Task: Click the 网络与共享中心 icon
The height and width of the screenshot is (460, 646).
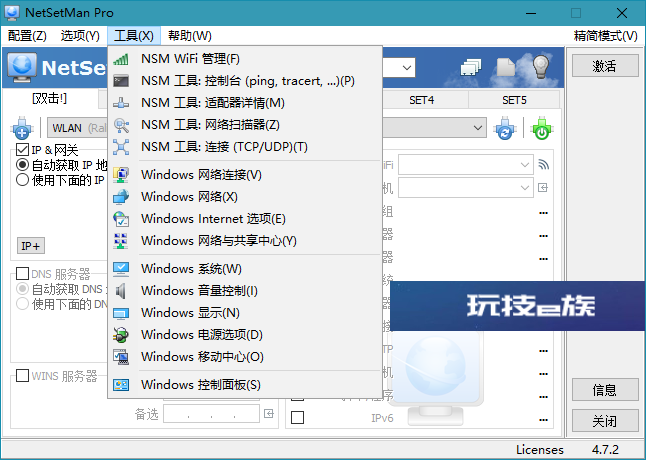Action: [121, 241]
